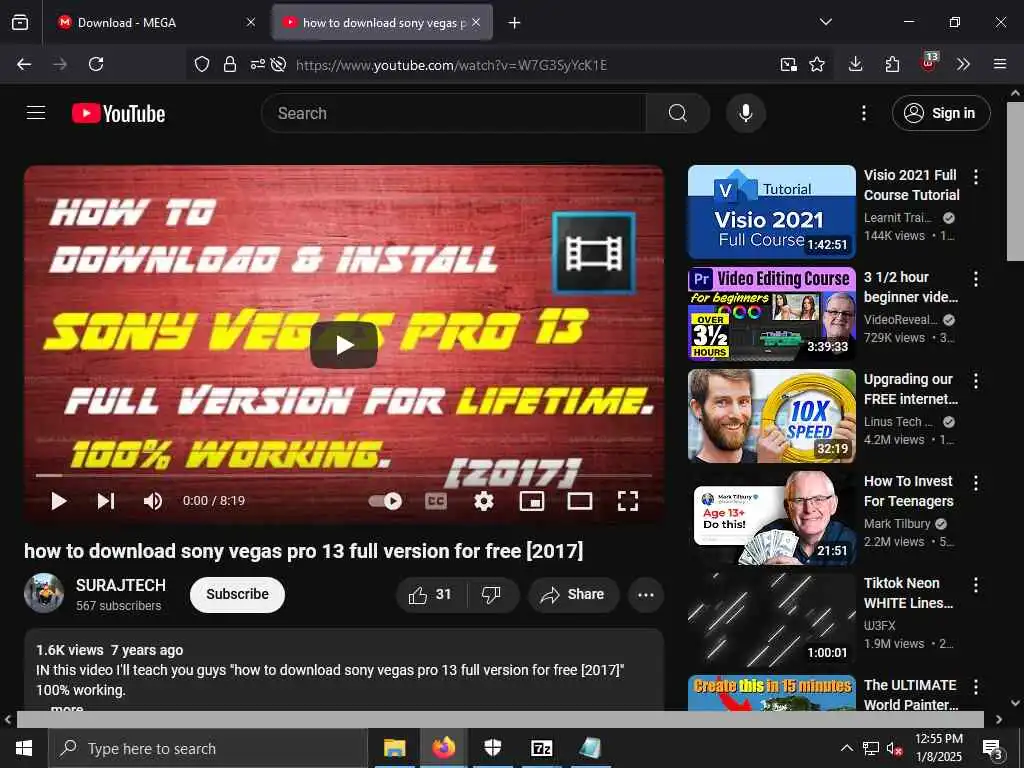This screenshot has width=1024, height=768.
Task: Switch to the Download - MEGA tab
Action: pyautogui.click(x=157, y=22)
